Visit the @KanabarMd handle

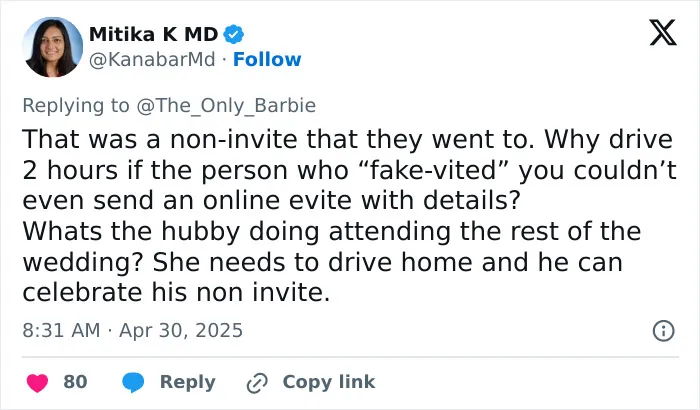[152, 59]
